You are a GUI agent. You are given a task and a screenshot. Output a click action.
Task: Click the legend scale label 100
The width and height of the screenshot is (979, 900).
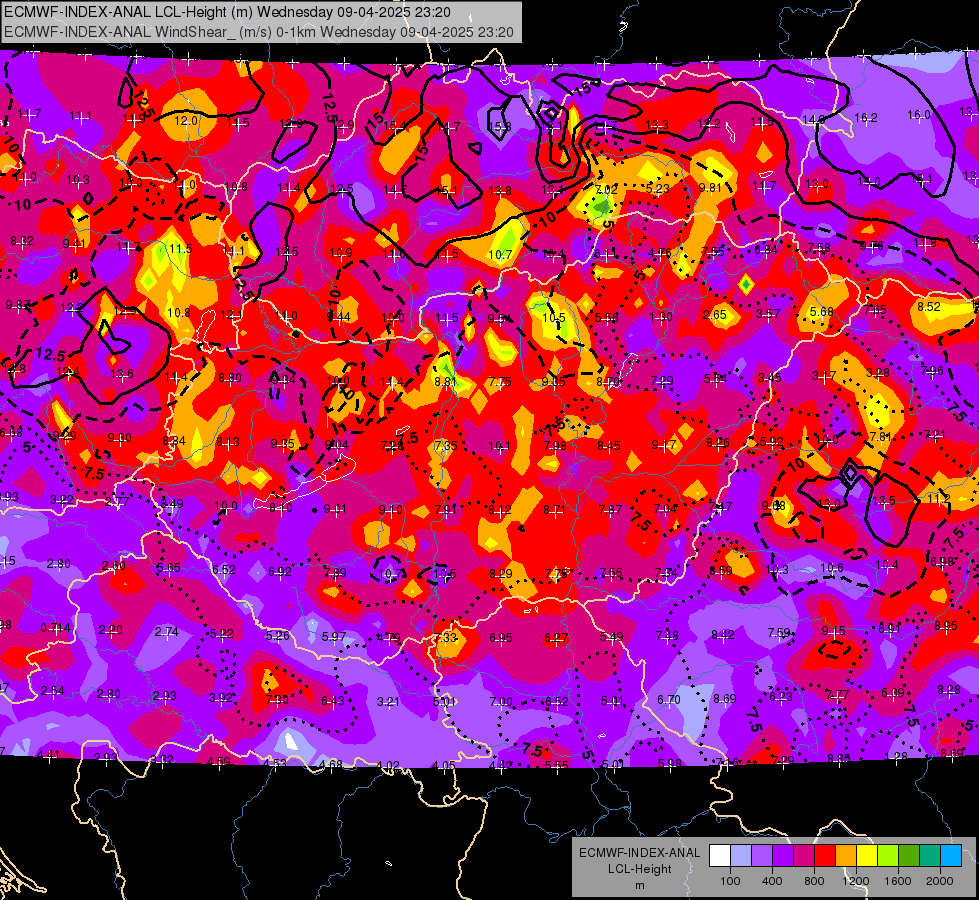pos(730,881)
